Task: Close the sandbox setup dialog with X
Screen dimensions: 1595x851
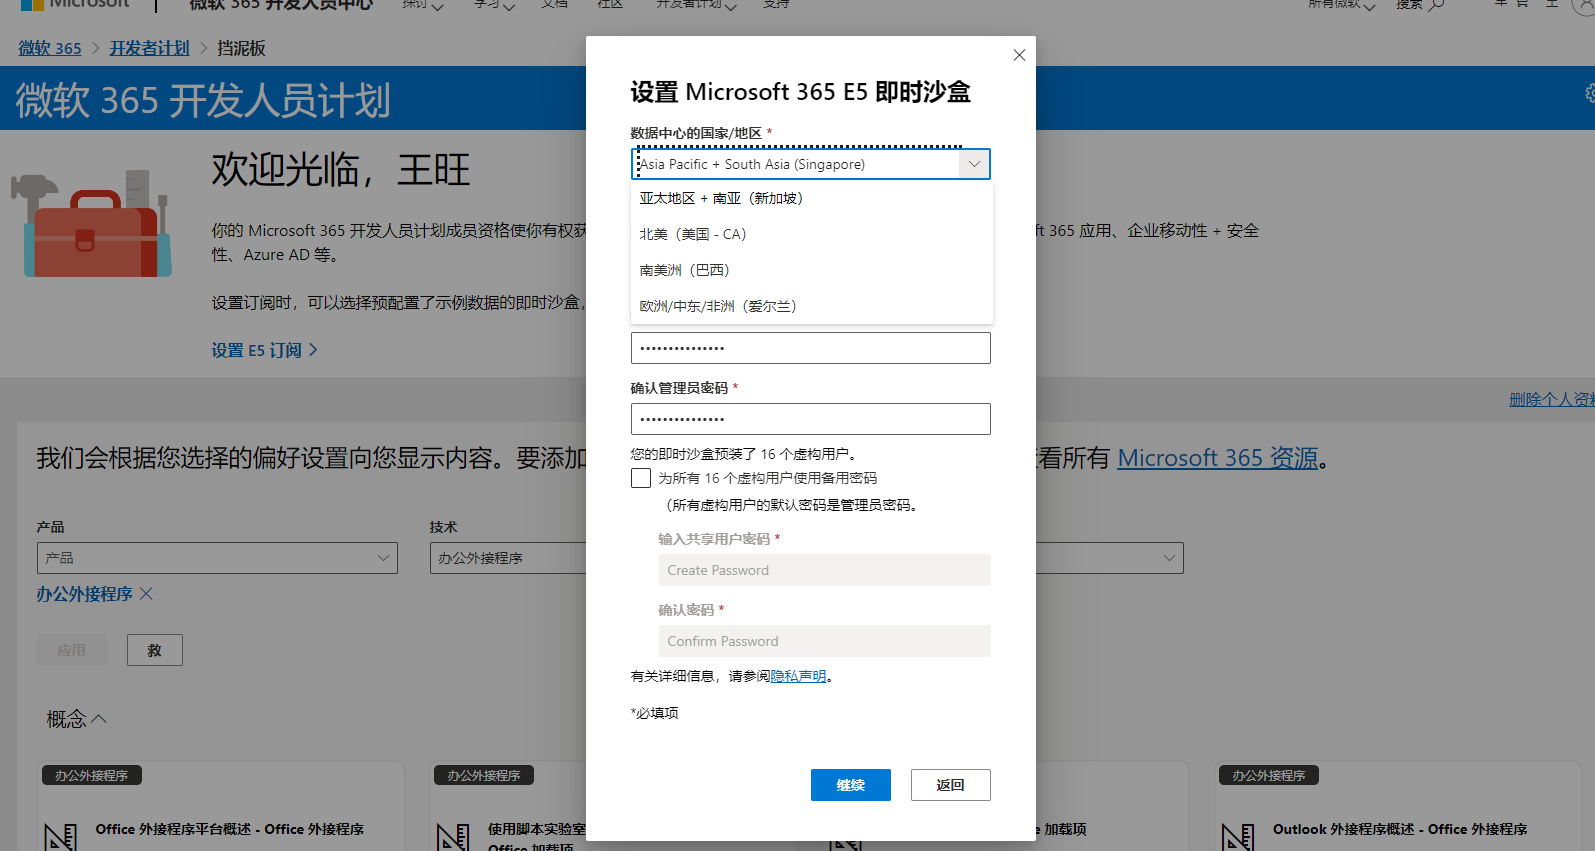Action: click(x=1019, y=55)
